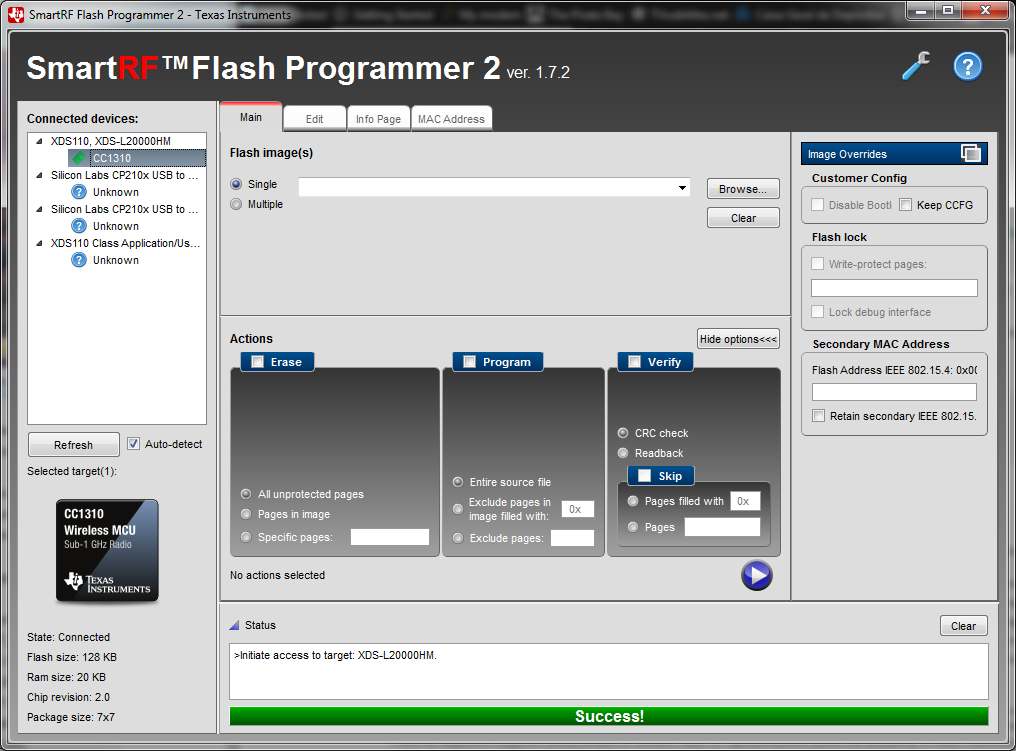Click Hide options<<< button
The height and width of the screenshot is (751, 1016).
[x=738, y=339]
